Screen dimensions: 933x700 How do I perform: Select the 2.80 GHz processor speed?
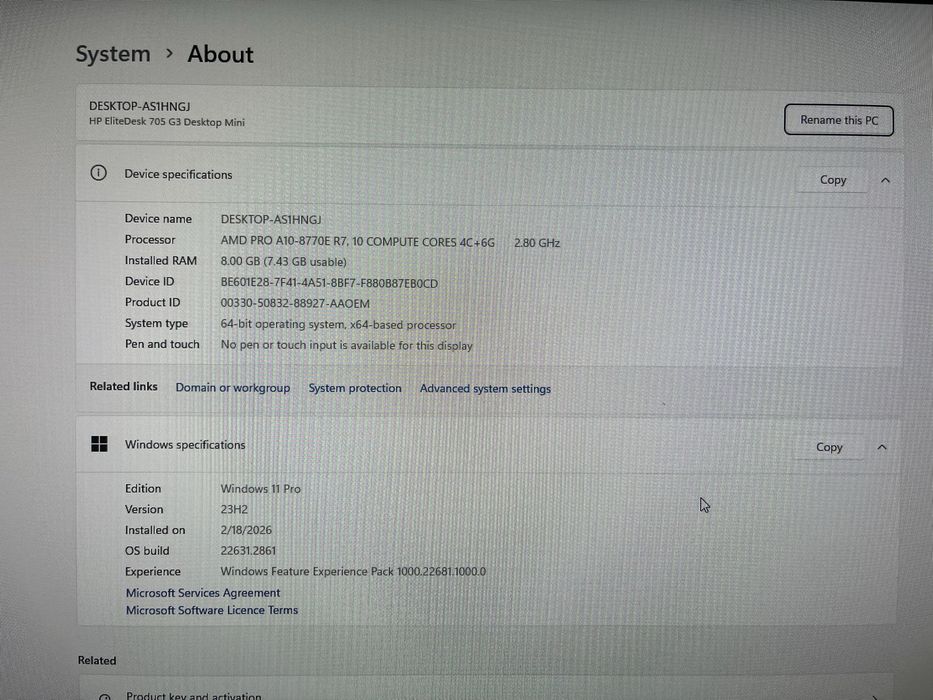coord(537,243)
